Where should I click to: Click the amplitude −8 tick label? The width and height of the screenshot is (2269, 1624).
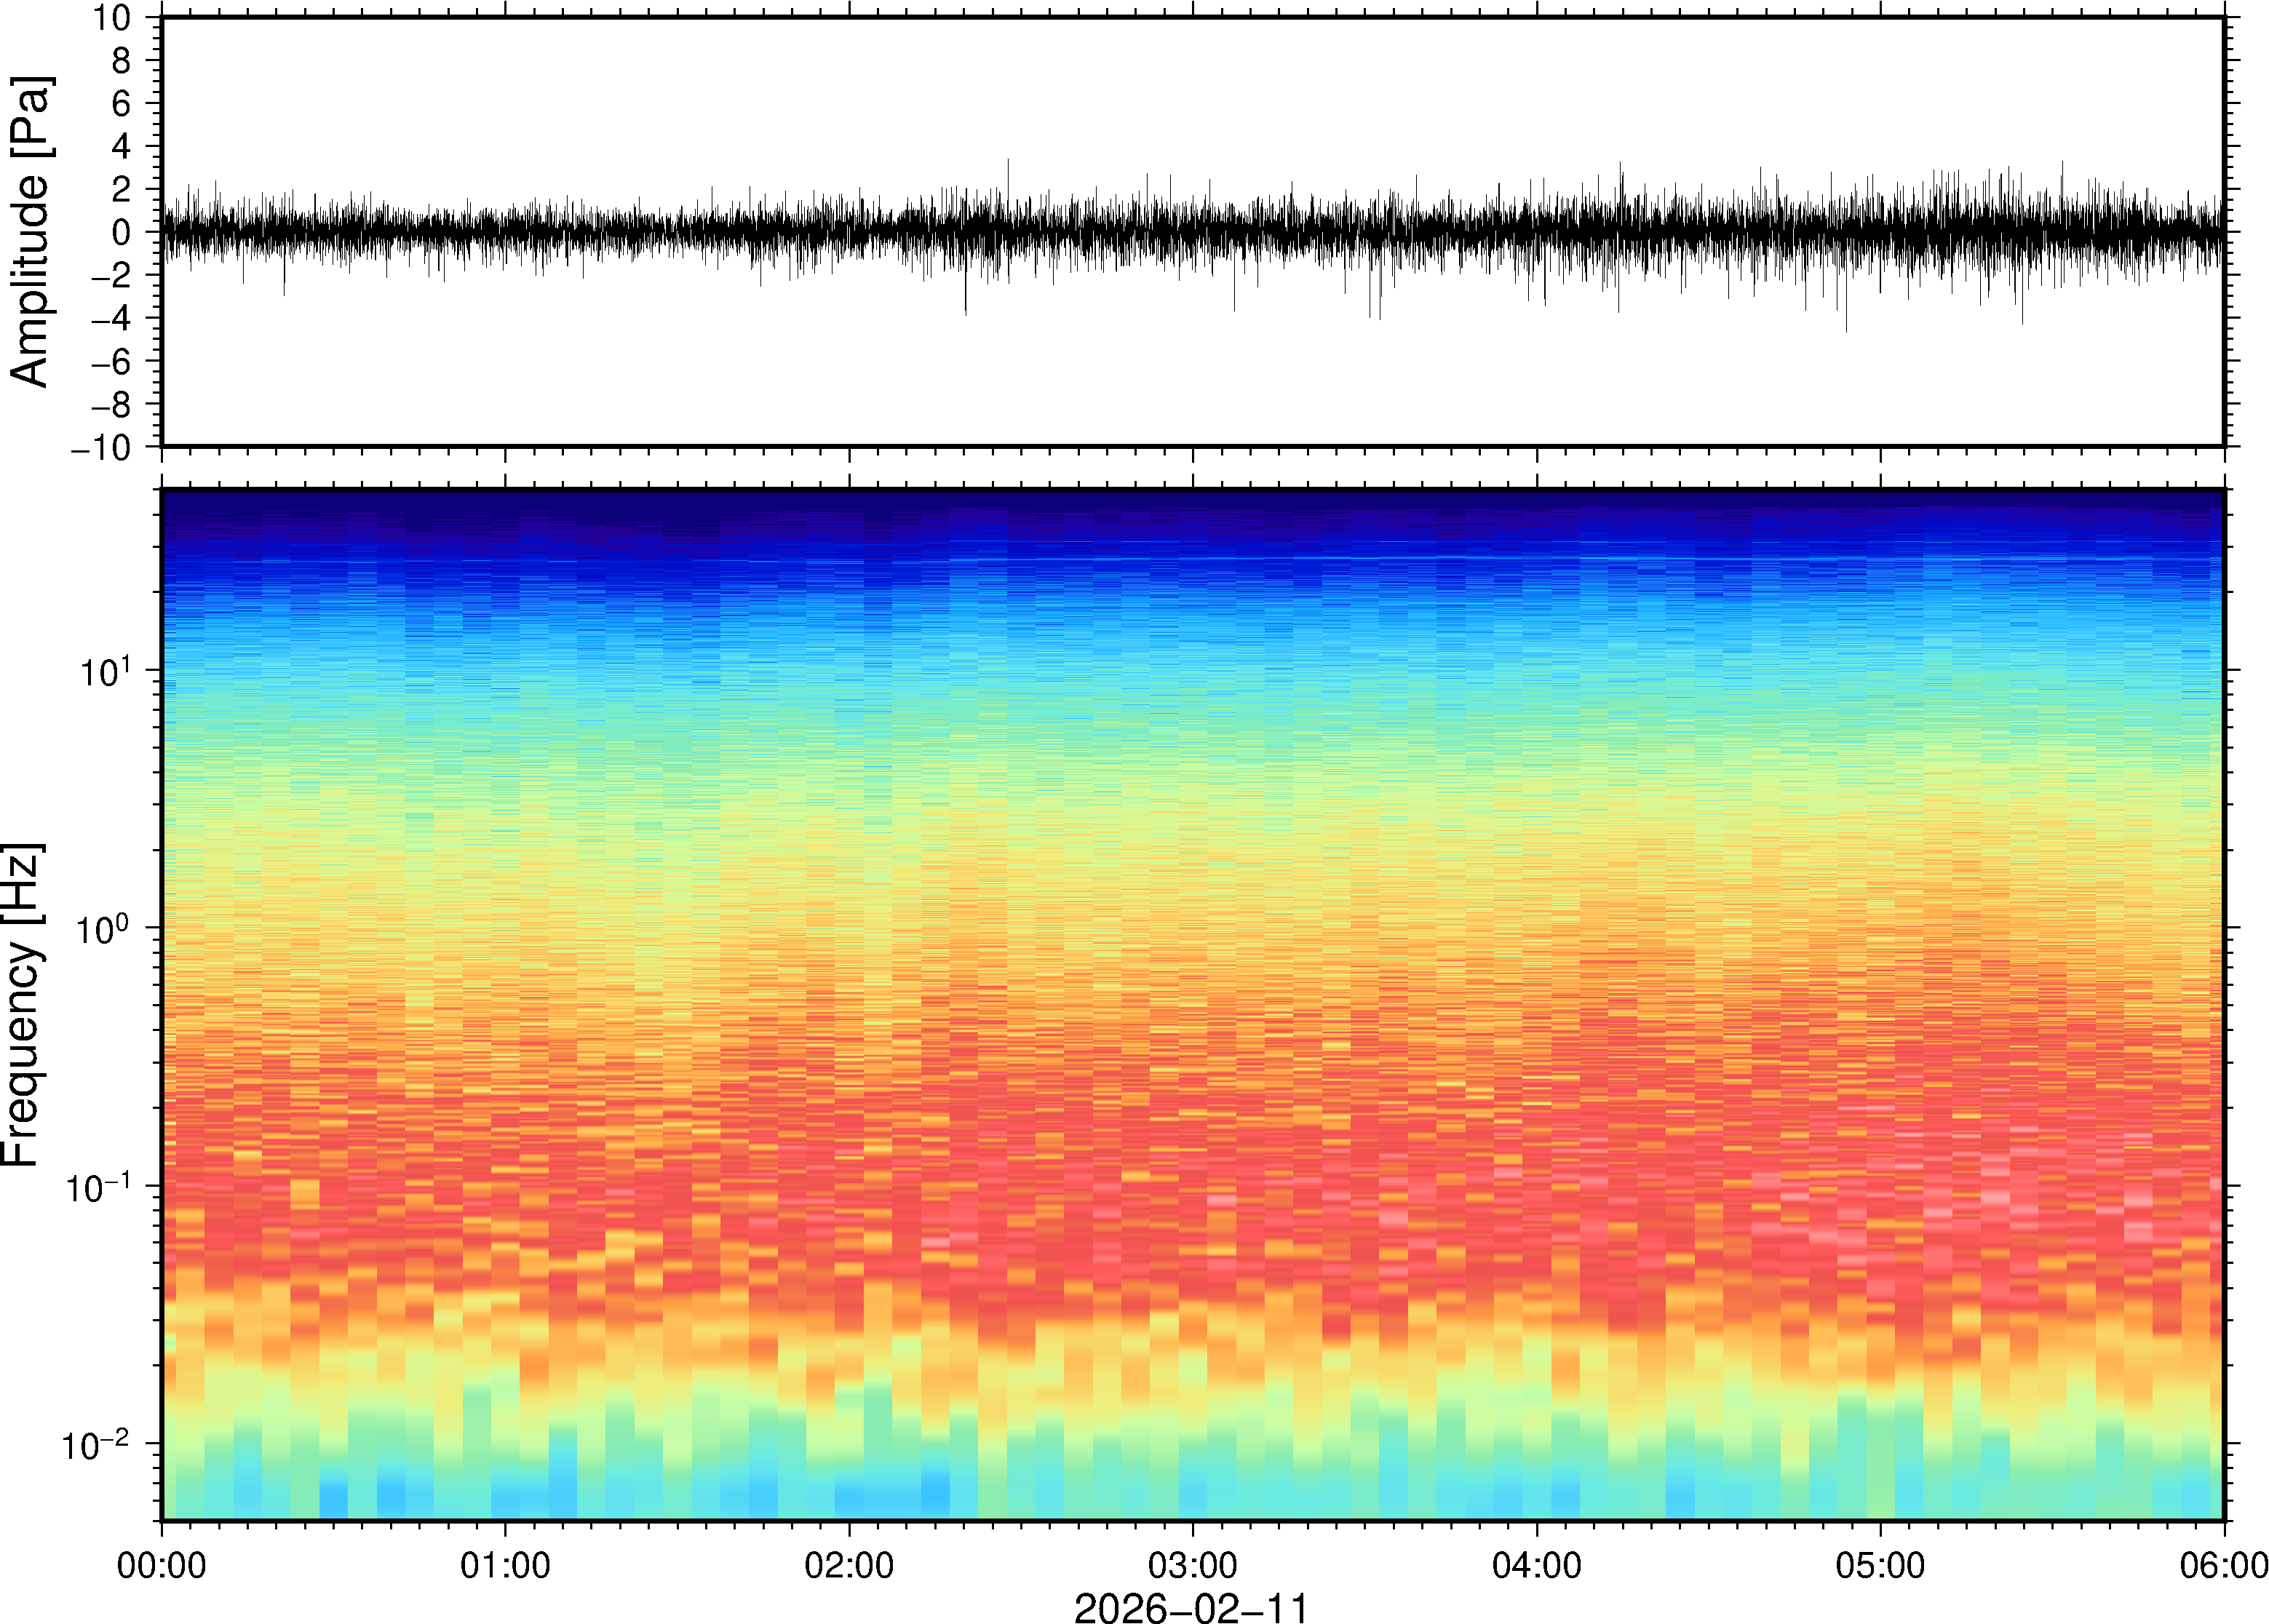pos(110,405)
